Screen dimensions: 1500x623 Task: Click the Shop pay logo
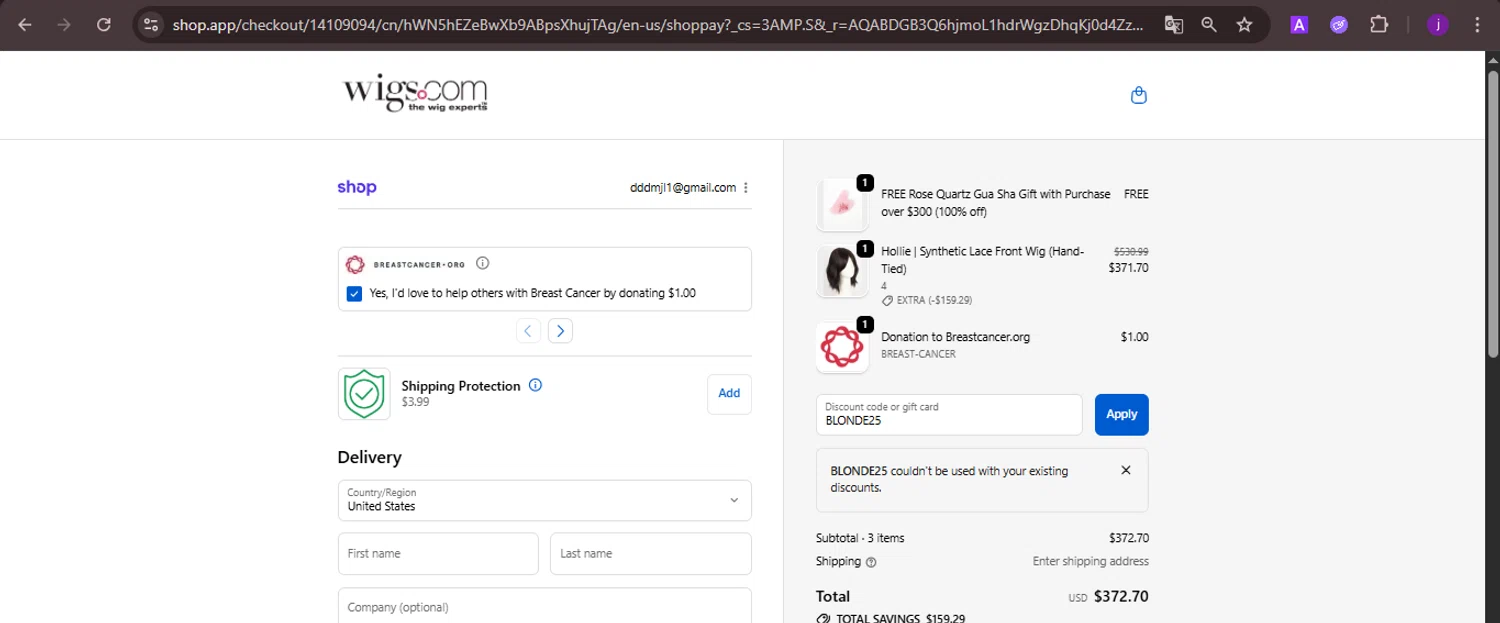click(x=357, y=187)
